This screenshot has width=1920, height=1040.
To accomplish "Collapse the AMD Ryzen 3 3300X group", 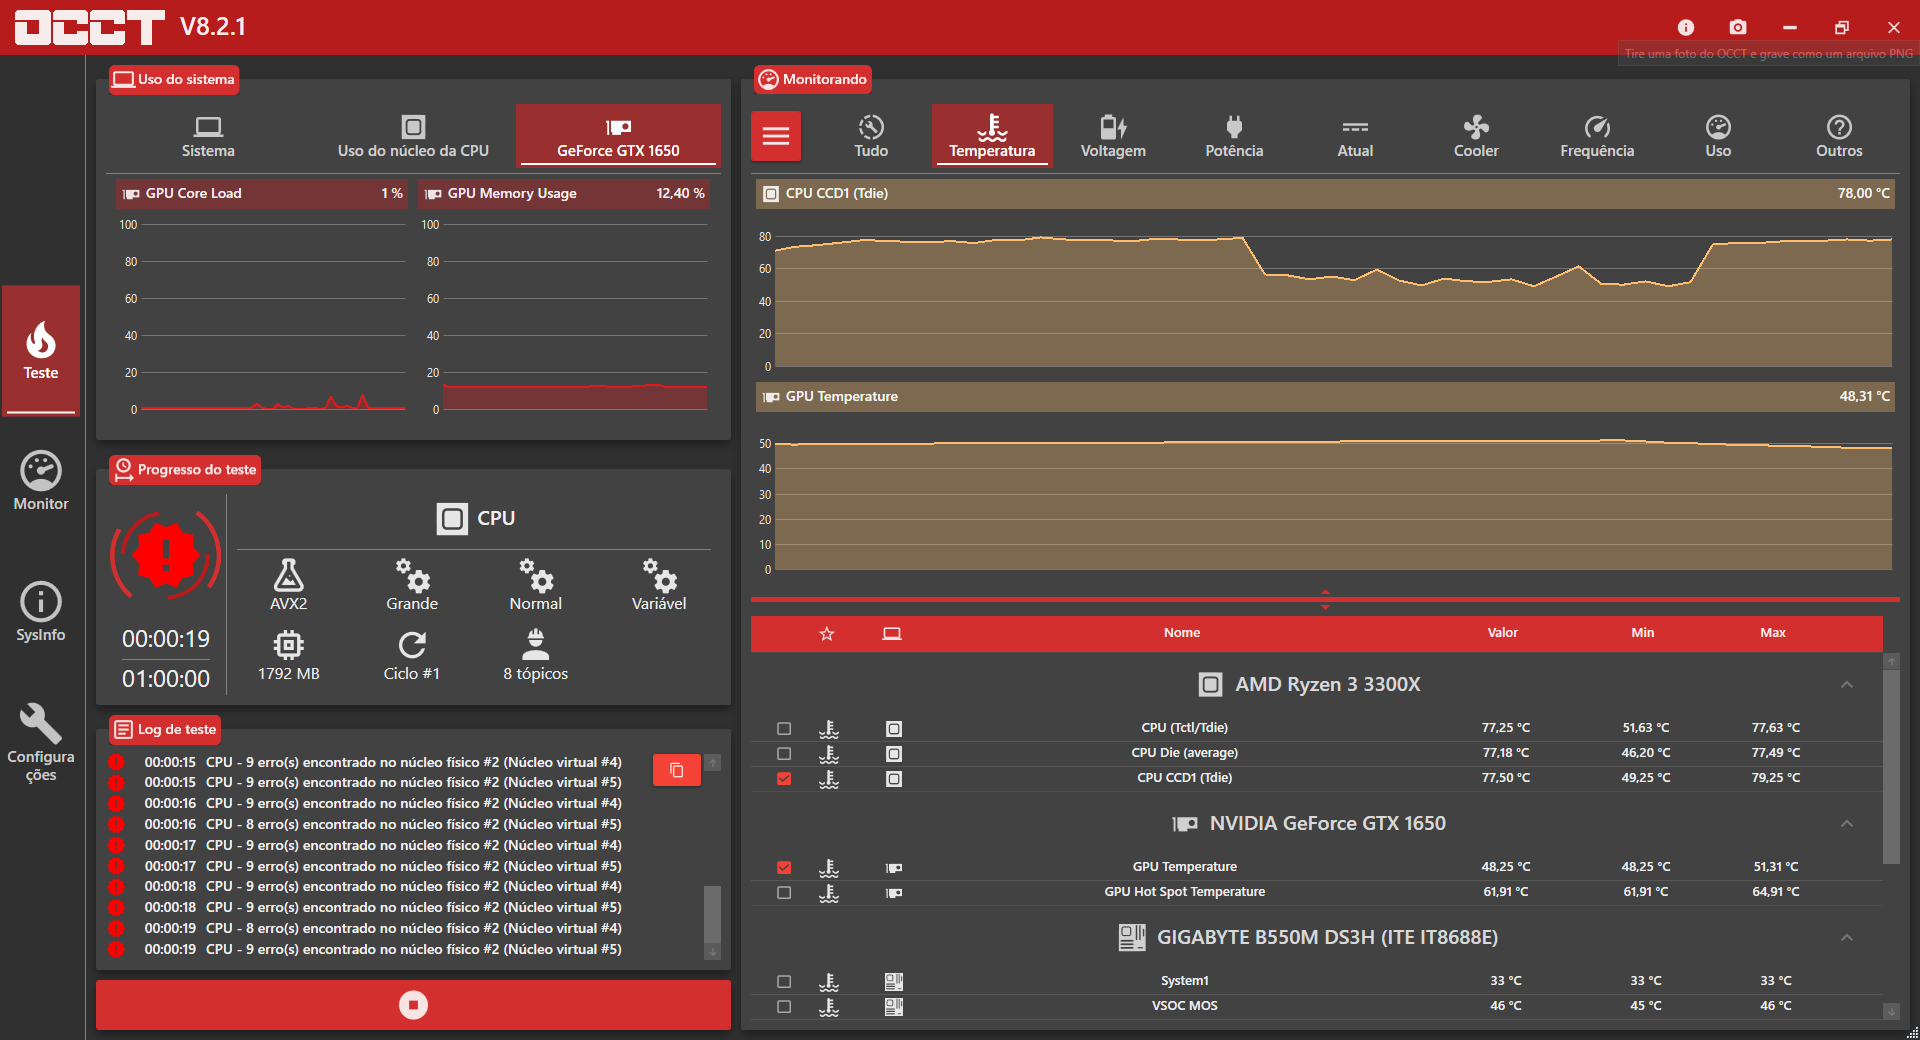I will [1847, 685].
